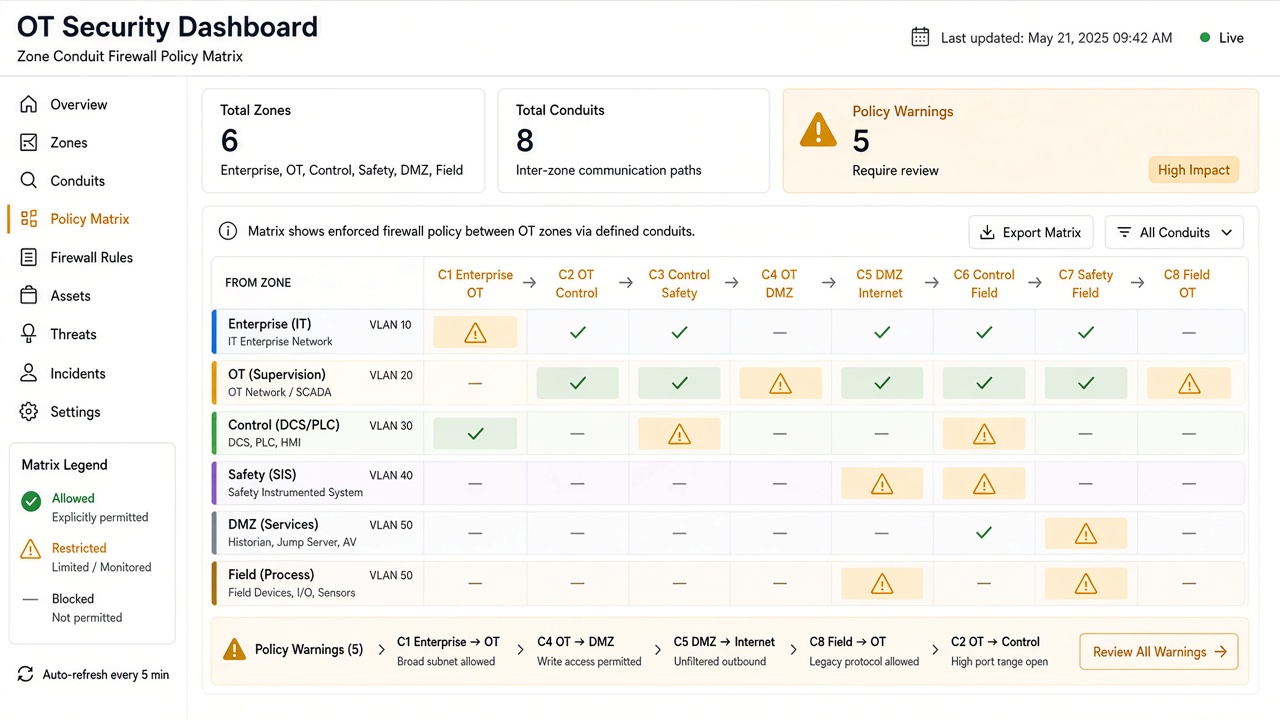
Task: Open the All Conduits filter dropdown
Action: [x=1174, y=232]
